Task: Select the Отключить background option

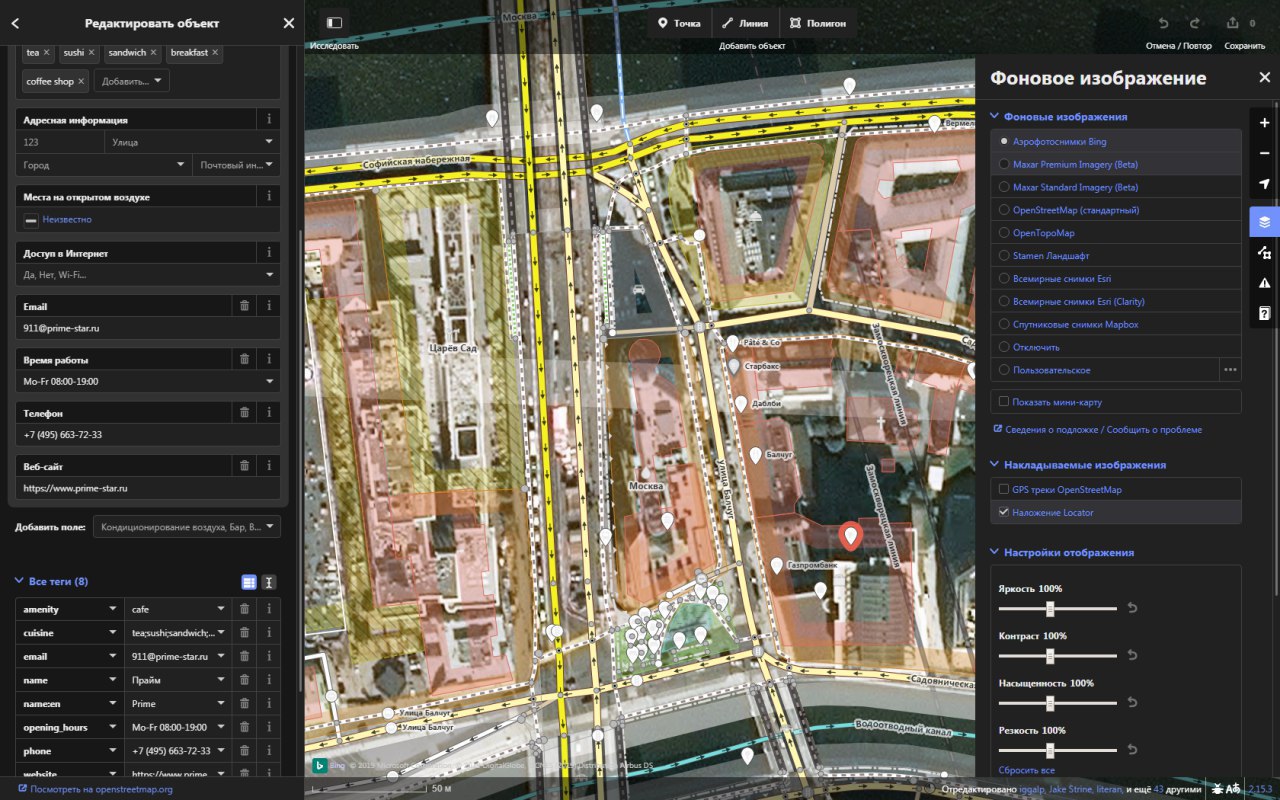Action: [x=1116, y=347]
